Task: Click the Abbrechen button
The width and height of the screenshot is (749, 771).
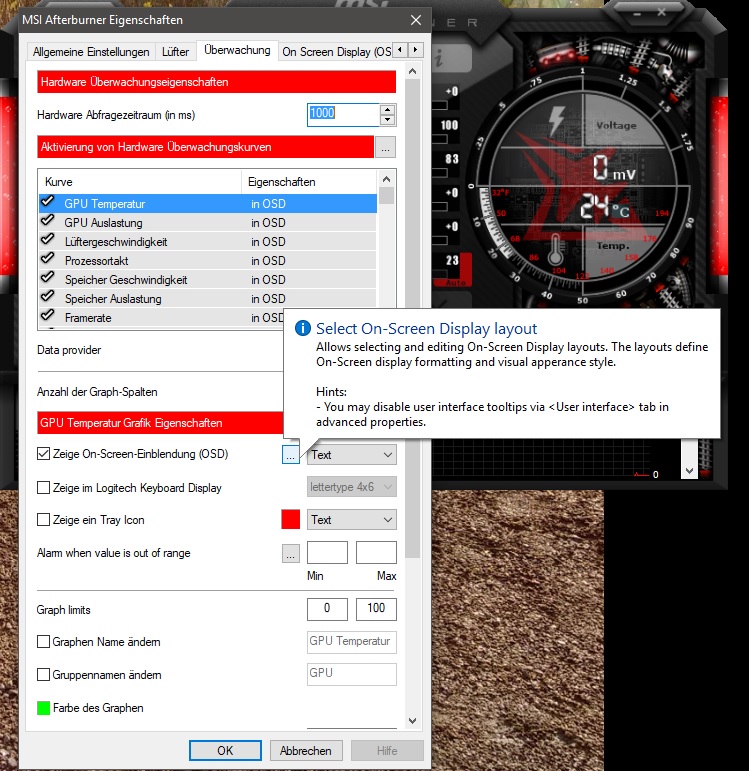Action: click(305, 750)
